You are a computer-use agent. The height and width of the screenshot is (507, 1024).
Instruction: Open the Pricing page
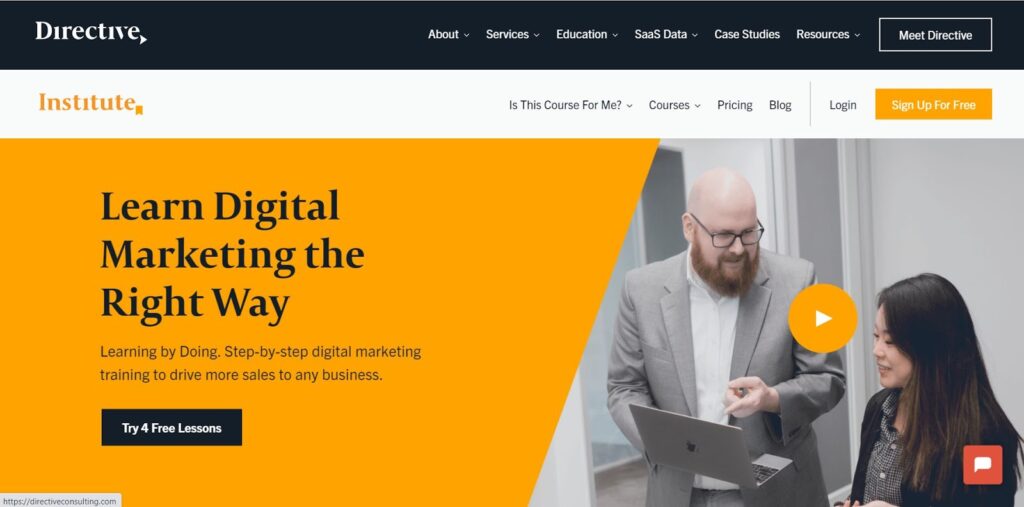[735, 105]
